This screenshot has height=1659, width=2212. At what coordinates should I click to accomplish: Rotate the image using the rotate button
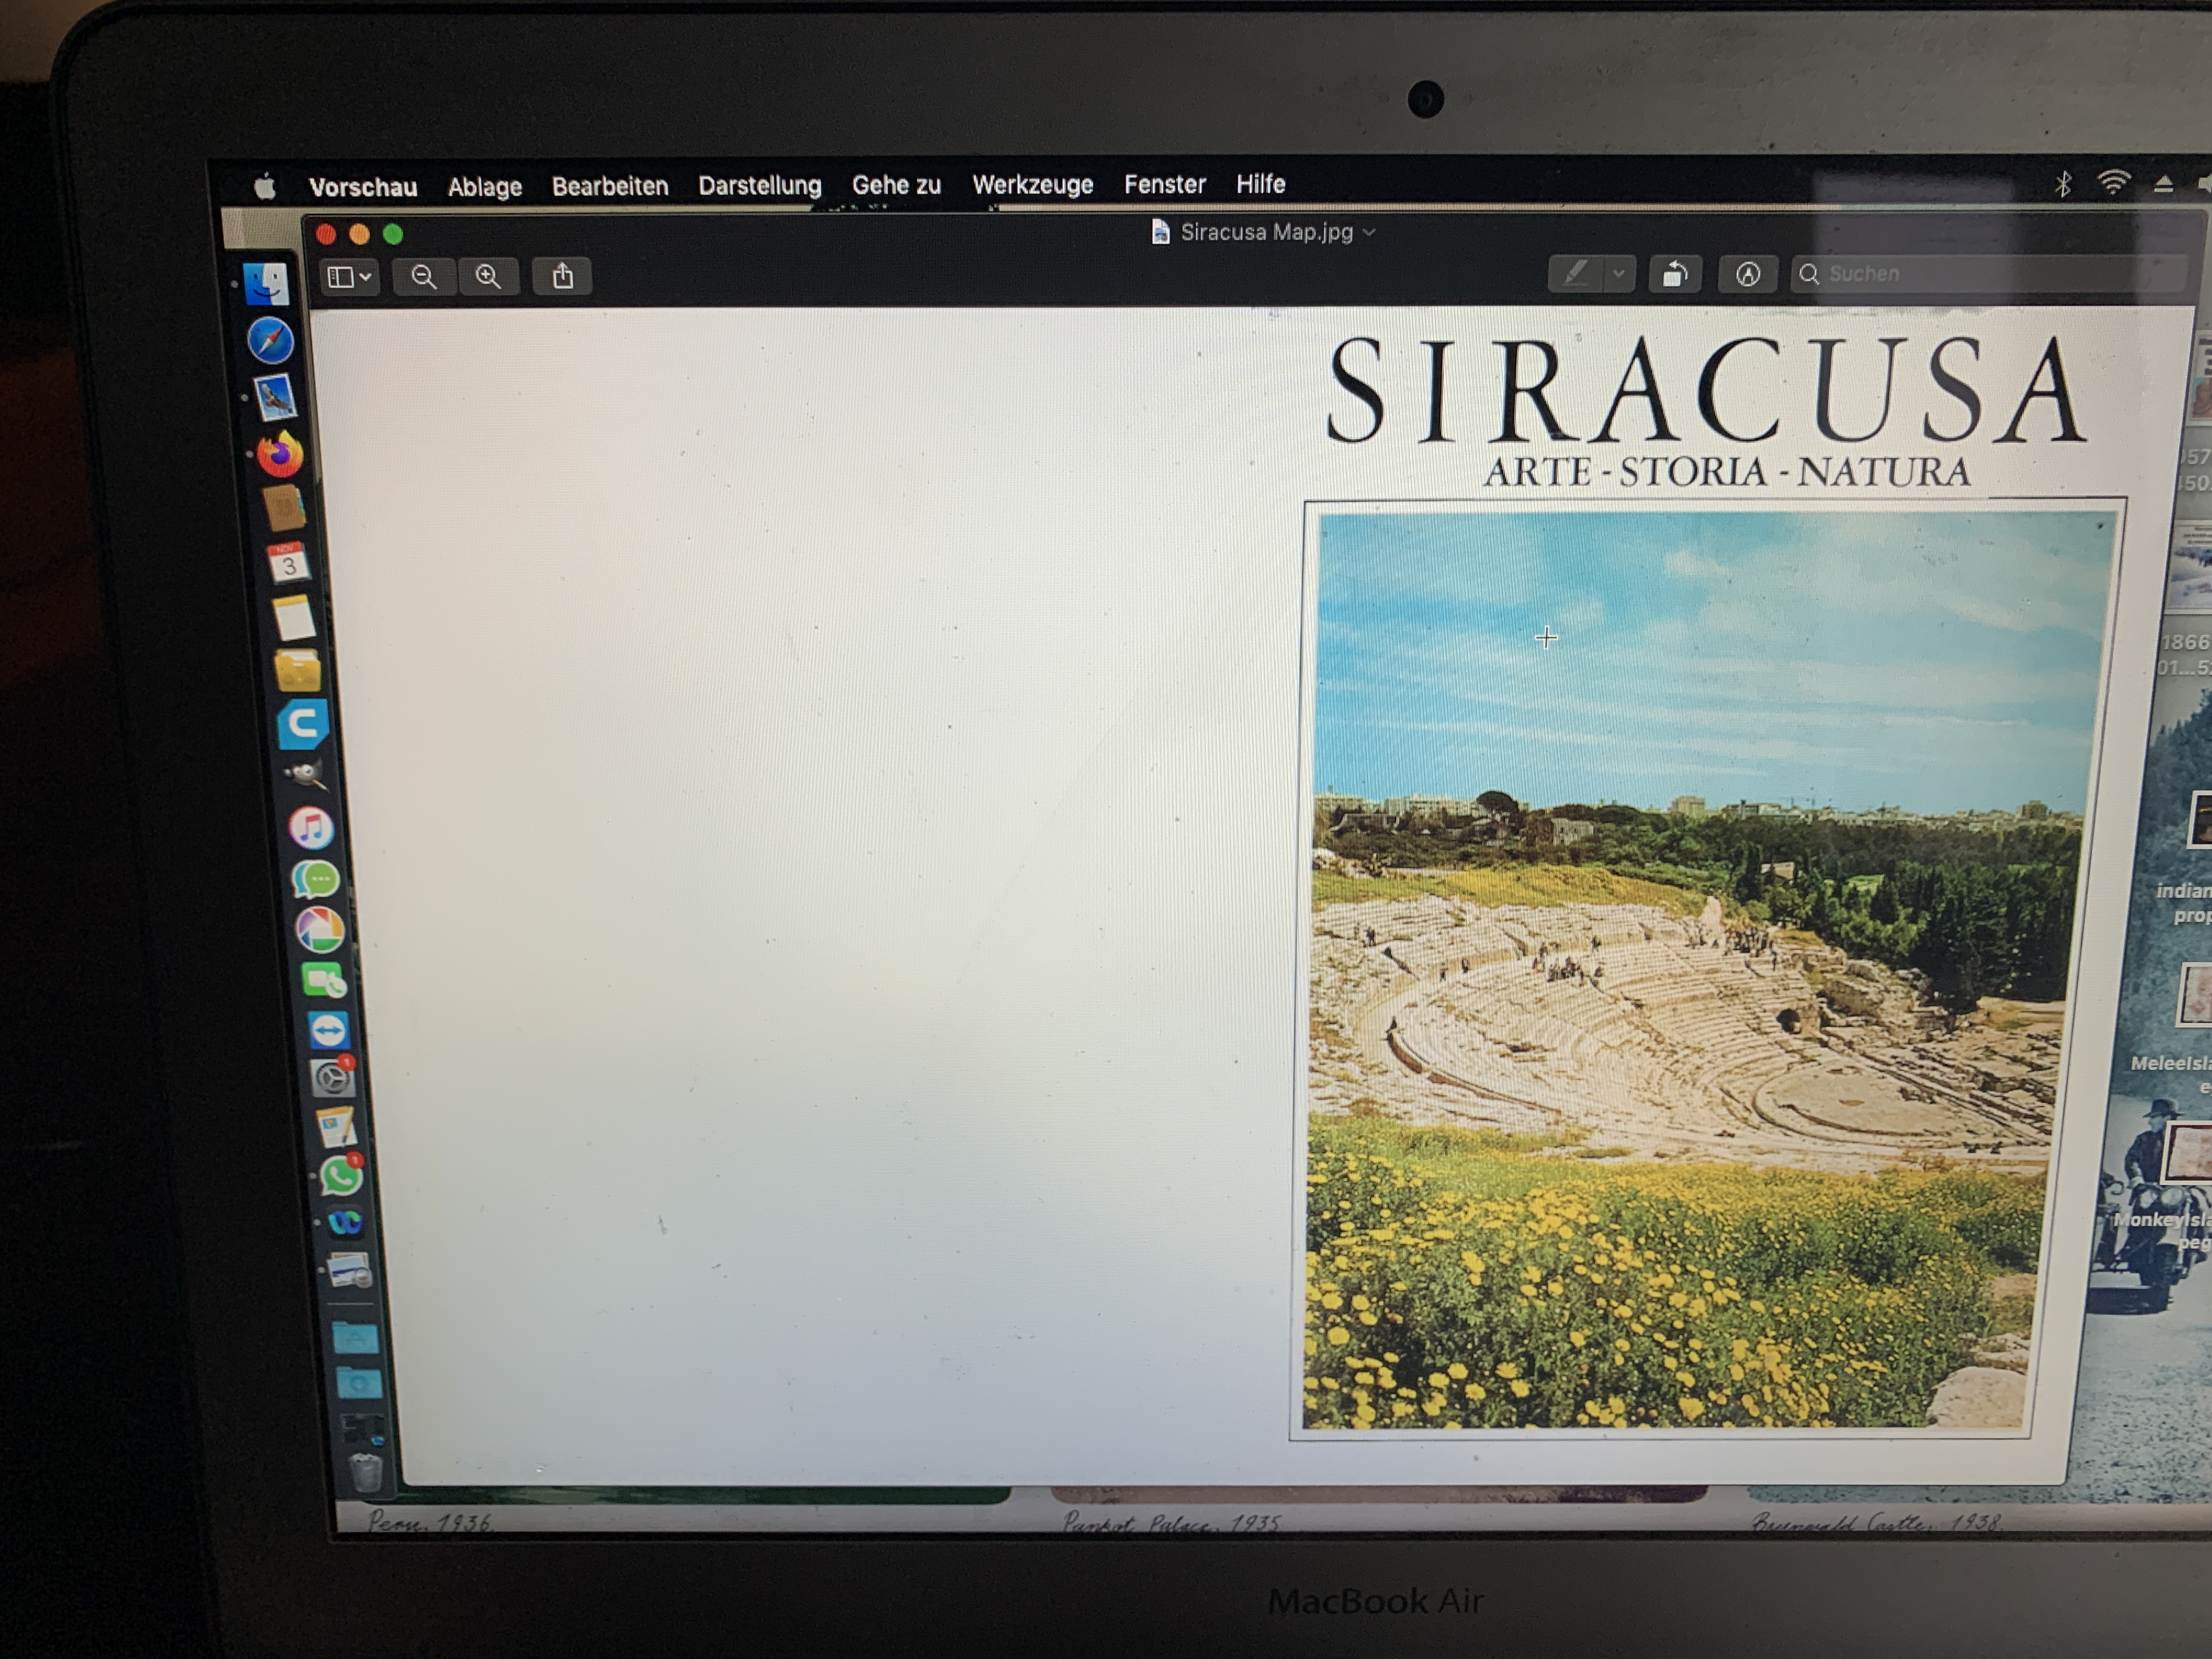pyautogui.click(x=1675, y=274)
